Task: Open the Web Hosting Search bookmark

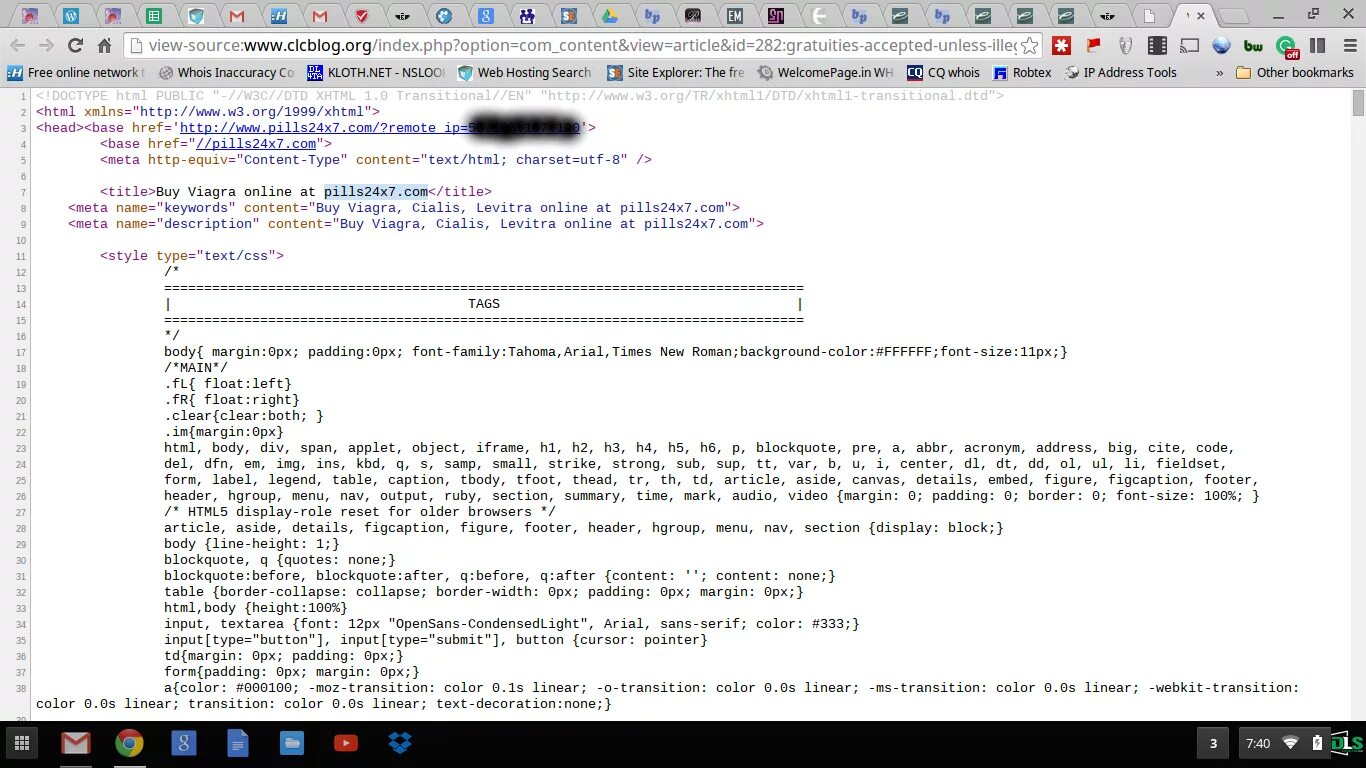Action: (524, 73)
